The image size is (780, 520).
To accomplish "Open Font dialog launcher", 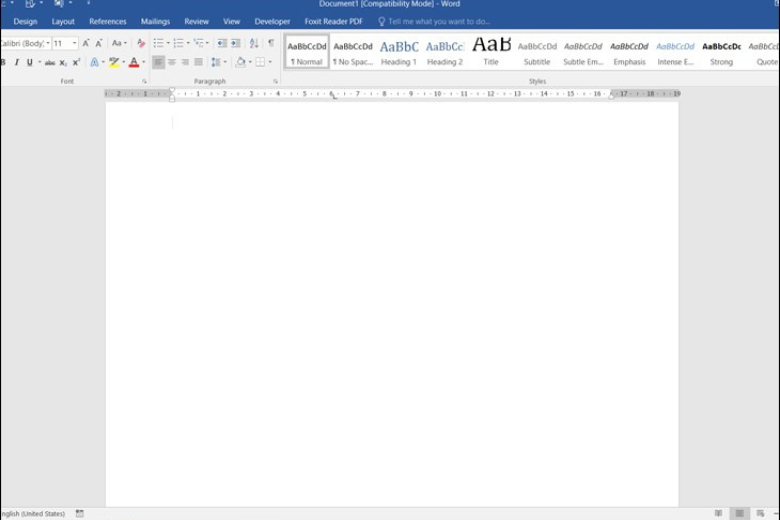I will [x=144, y=81].
